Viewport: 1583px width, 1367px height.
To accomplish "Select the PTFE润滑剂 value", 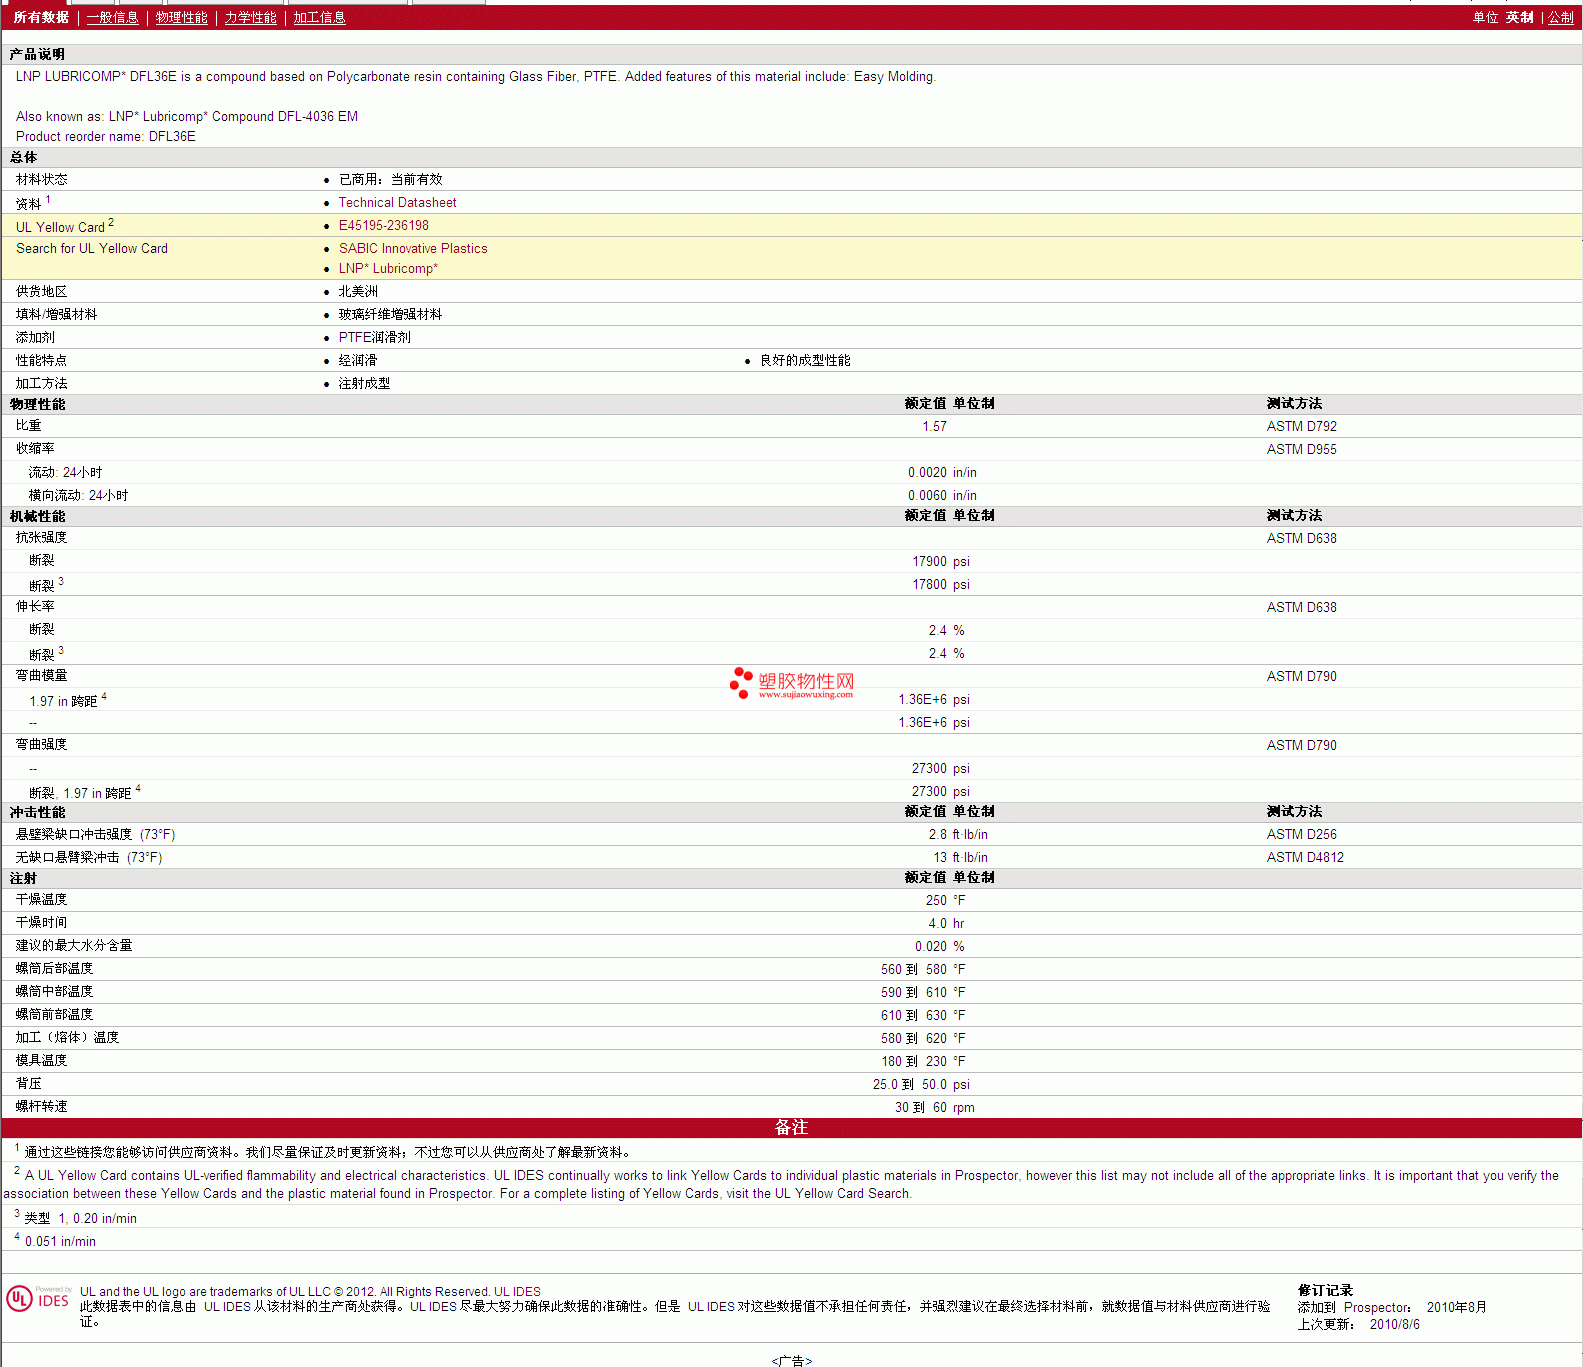I will [374, 338].
